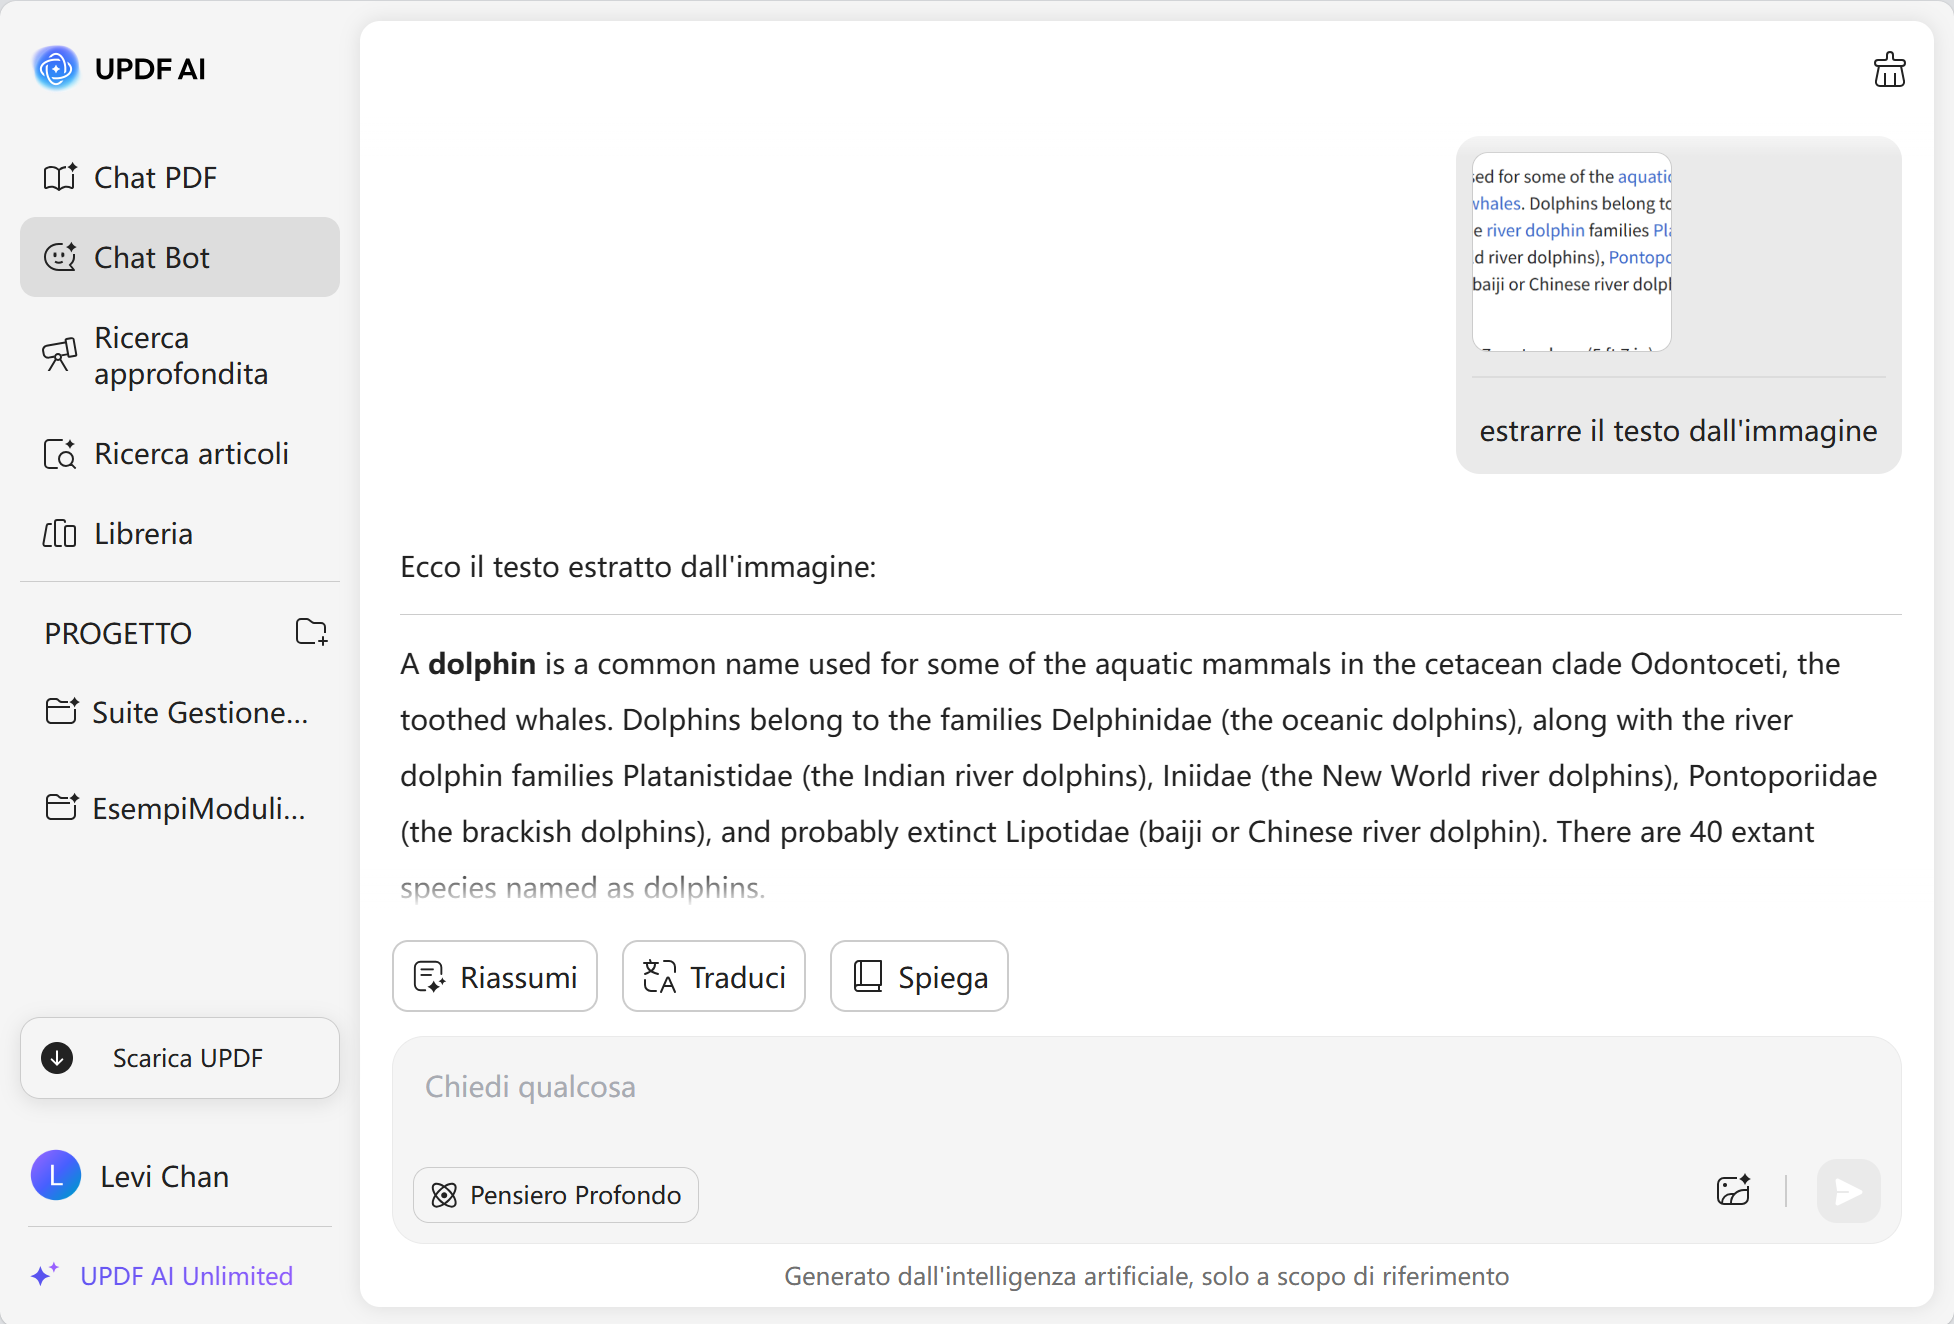The height and width of the screenshot is (1324, 1954).
Task: Open the UPDF AI Unlimited link
Action: click(x=186, y=1276)
